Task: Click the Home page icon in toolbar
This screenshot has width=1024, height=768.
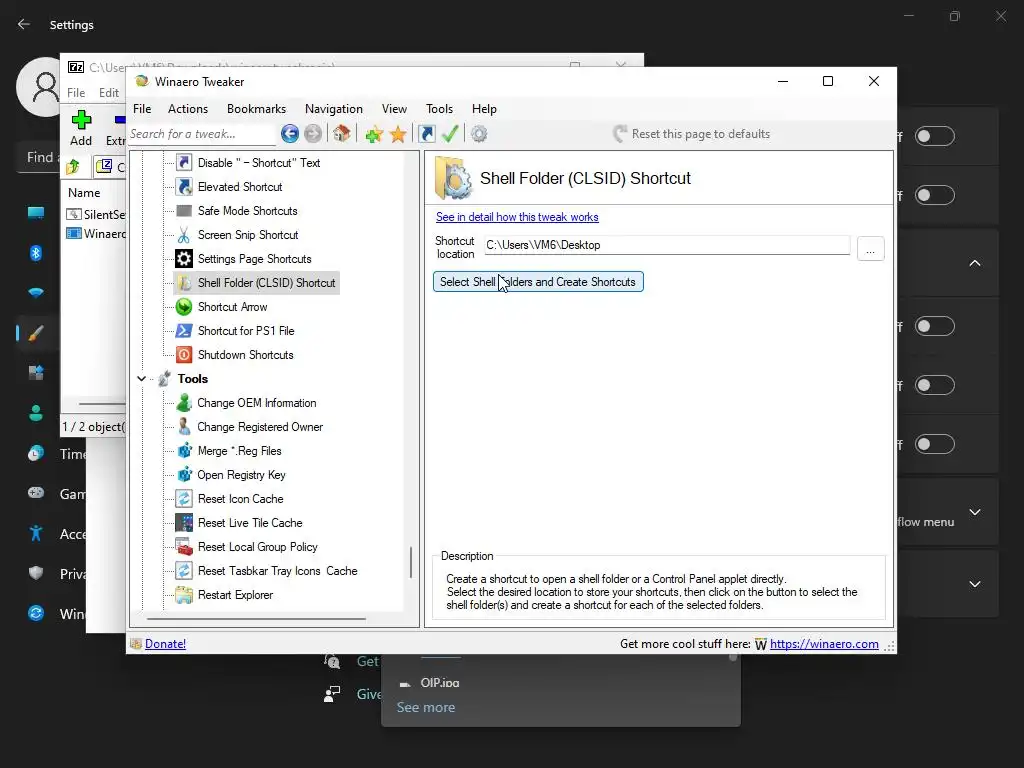Action: click(342, 134)
